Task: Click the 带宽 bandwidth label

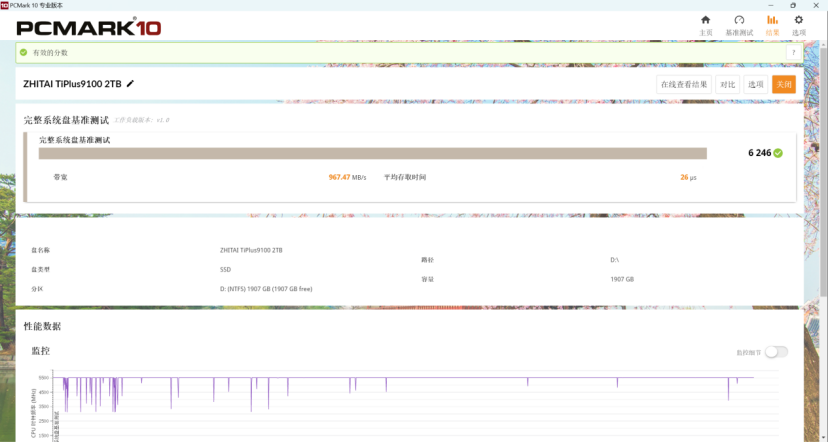Action: pyautogui.click(x=60, y=177)
